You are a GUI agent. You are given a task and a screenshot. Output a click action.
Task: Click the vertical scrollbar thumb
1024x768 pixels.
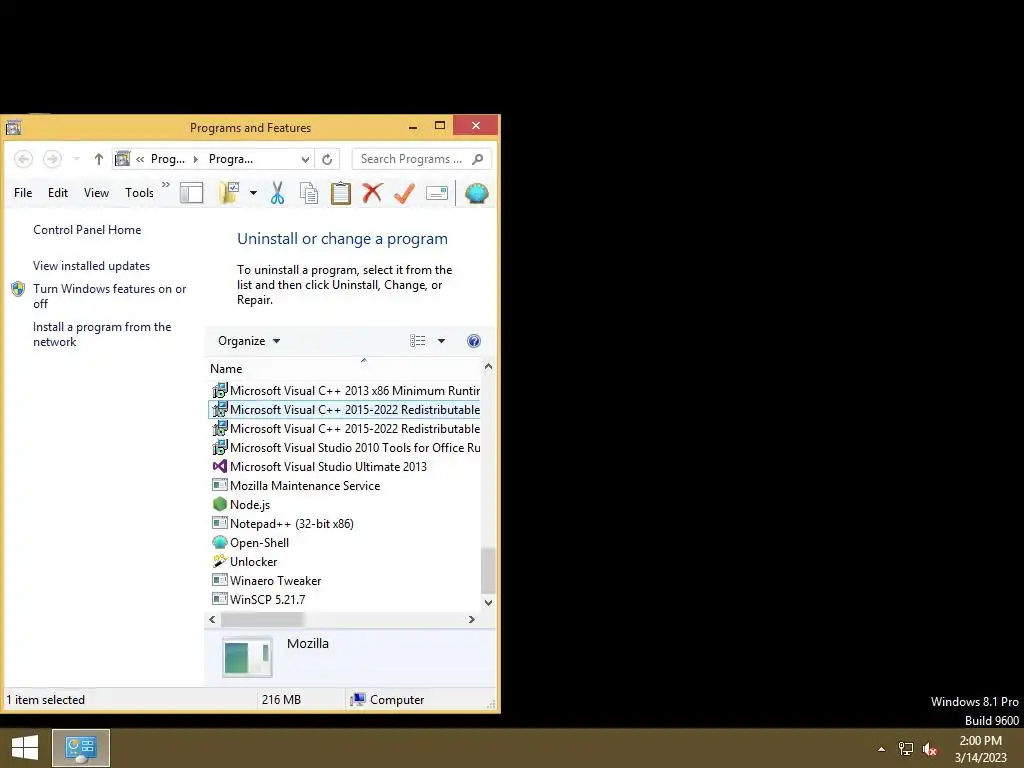(488, 571)
